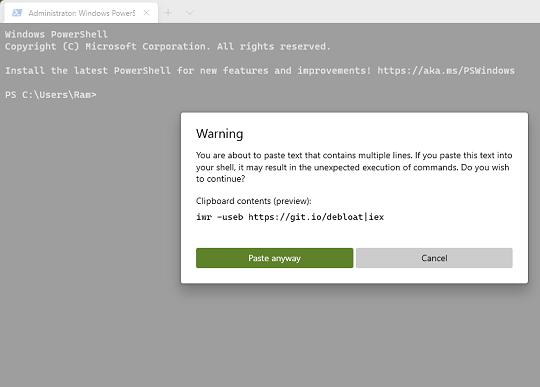Click the PowerShell icon in the tab
The image size is (540, 387).
(x=17, y=13)
